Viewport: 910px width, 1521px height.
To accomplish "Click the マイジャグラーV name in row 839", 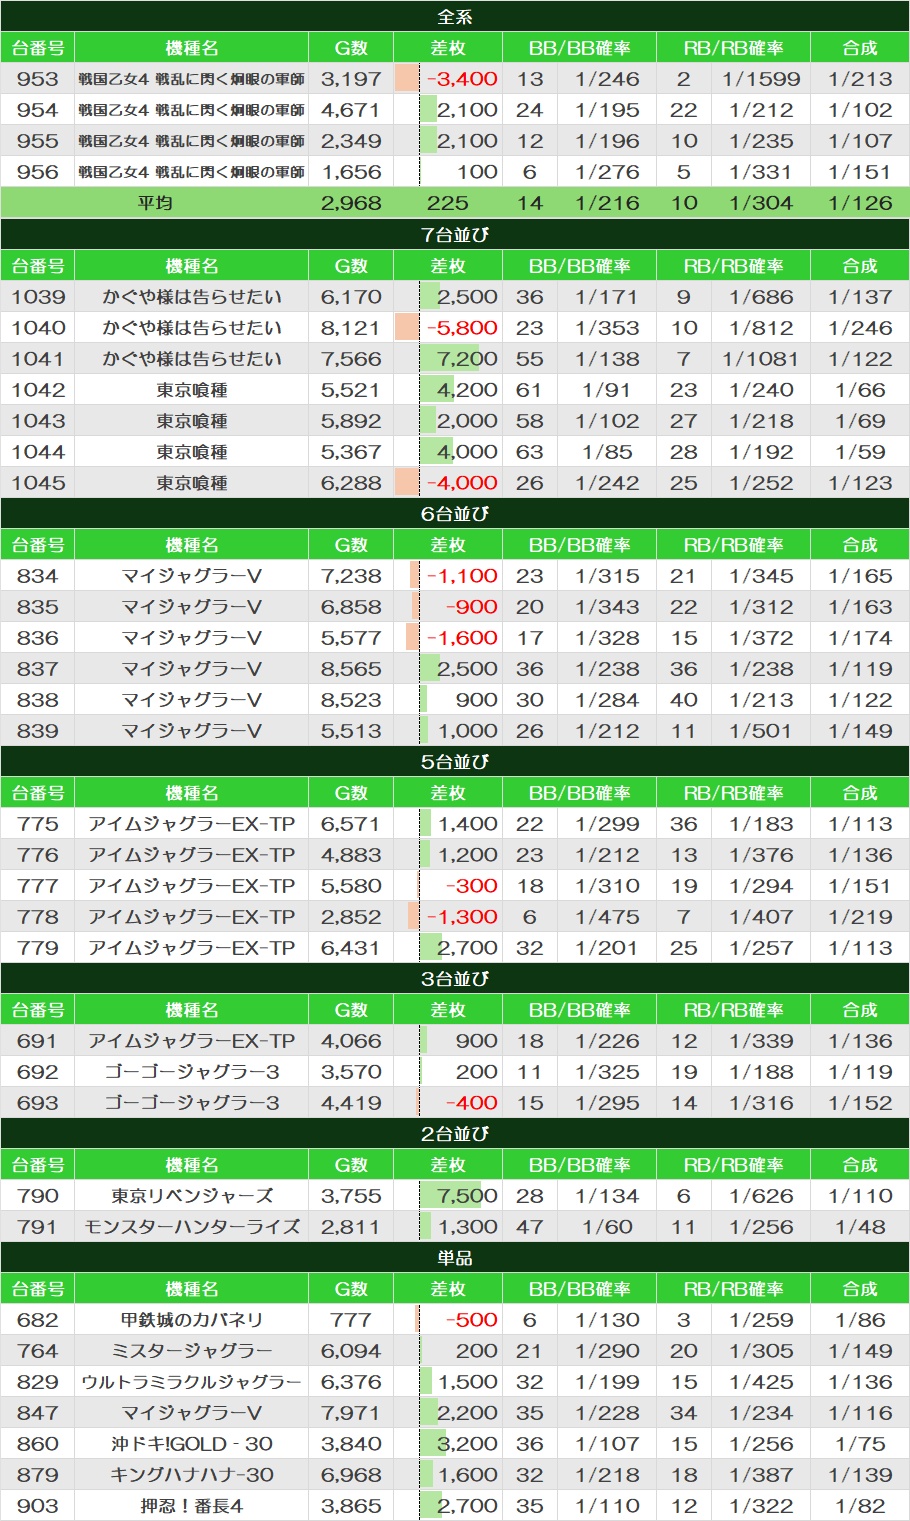I will click(x=192, y=731).
